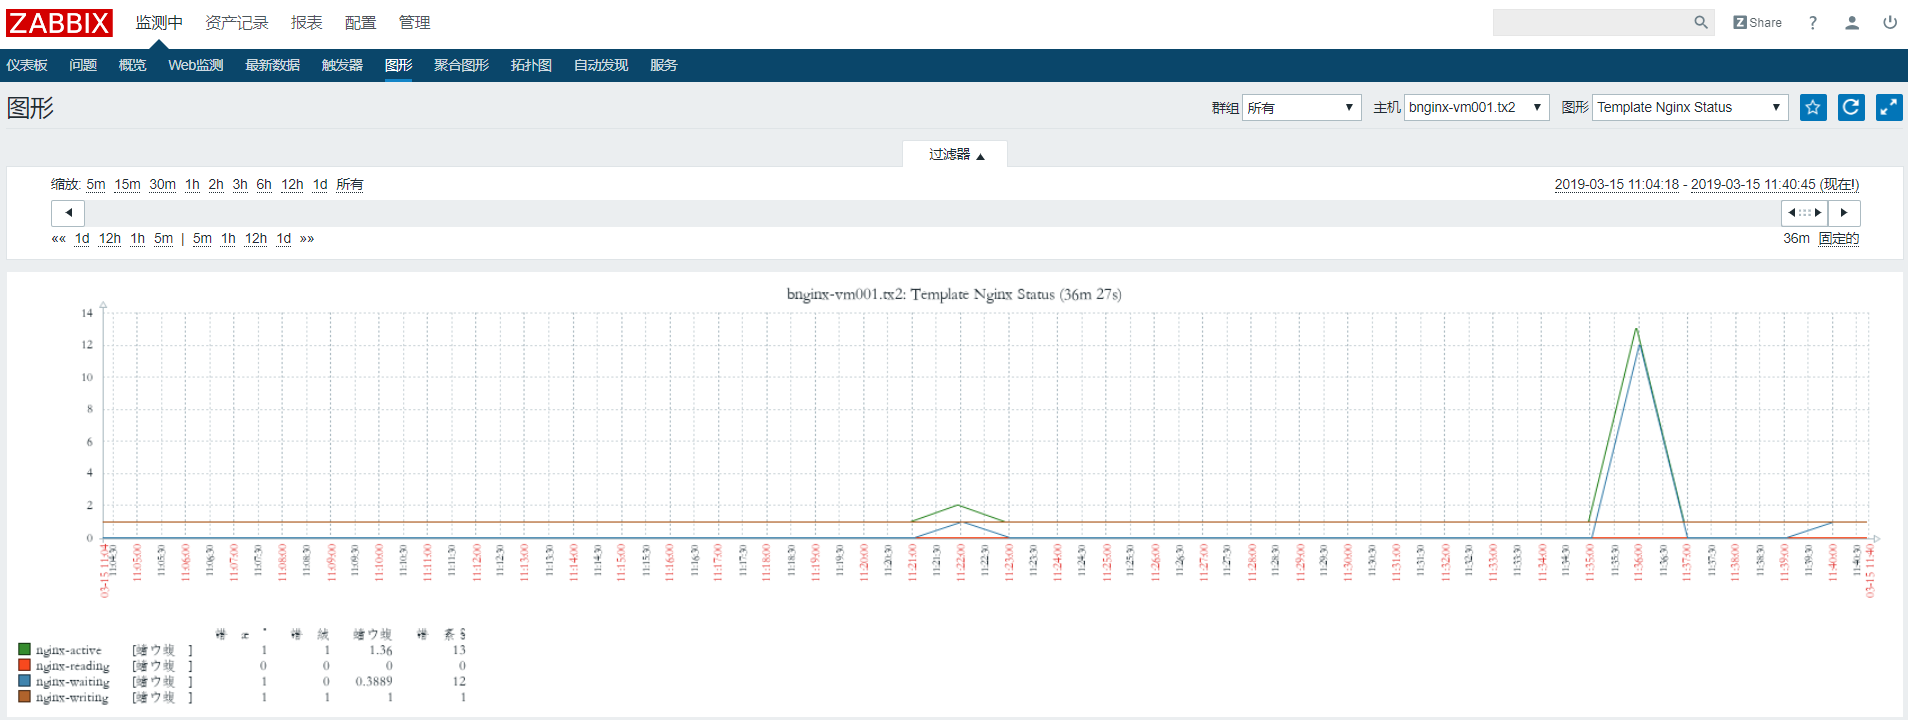Zoom to 2h in 缩放 row
Image resolution: width=1908 pixels, height=720 pixels.
(216, 184)
